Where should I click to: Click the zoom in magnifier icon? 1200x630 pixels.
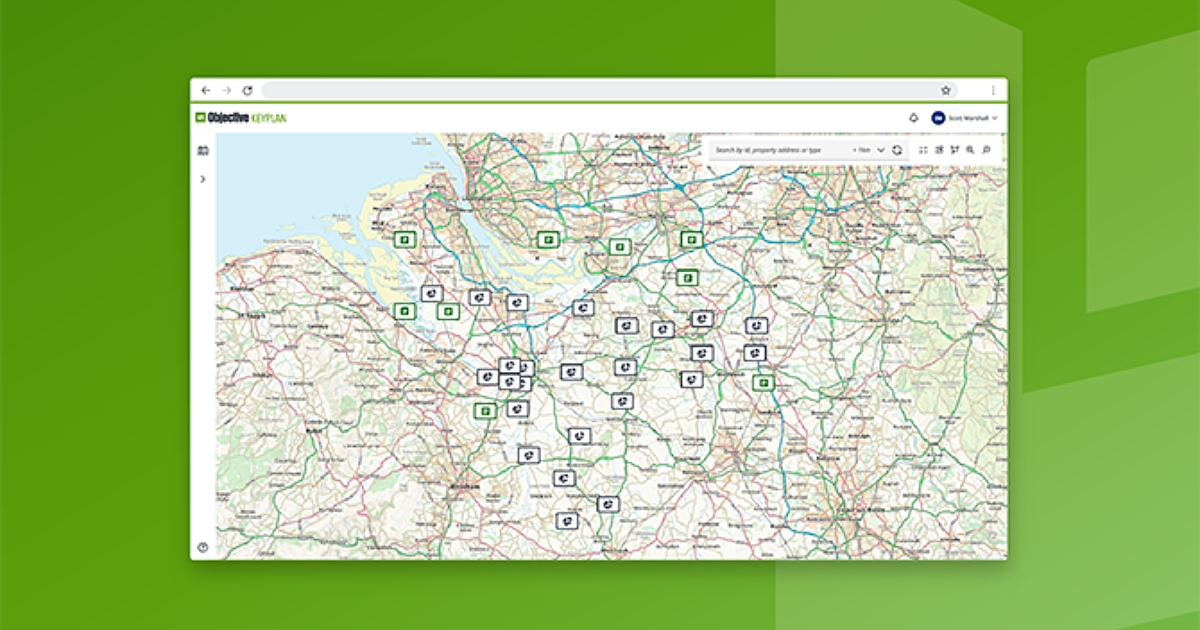(x=970, y=150)
